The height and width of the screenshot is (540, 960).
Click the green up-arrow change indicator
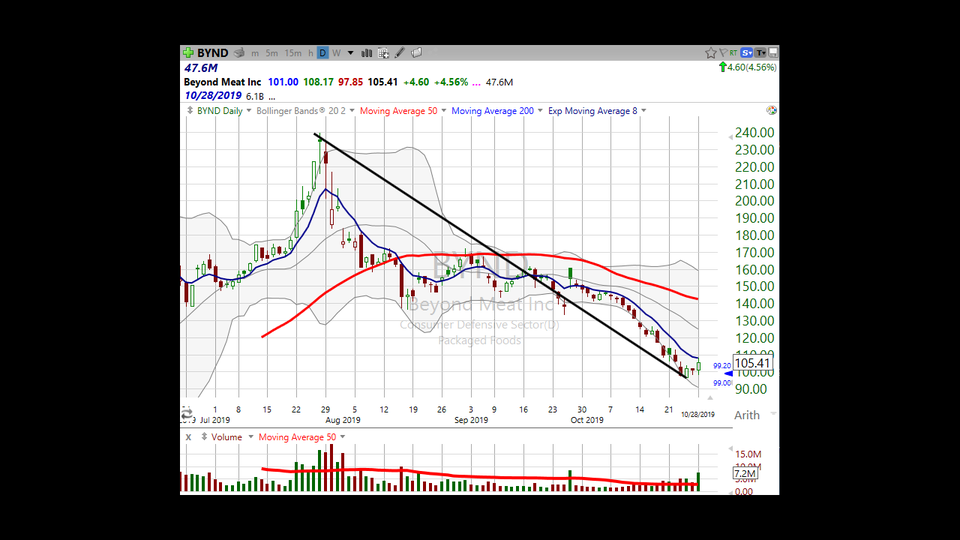(722, 67)
